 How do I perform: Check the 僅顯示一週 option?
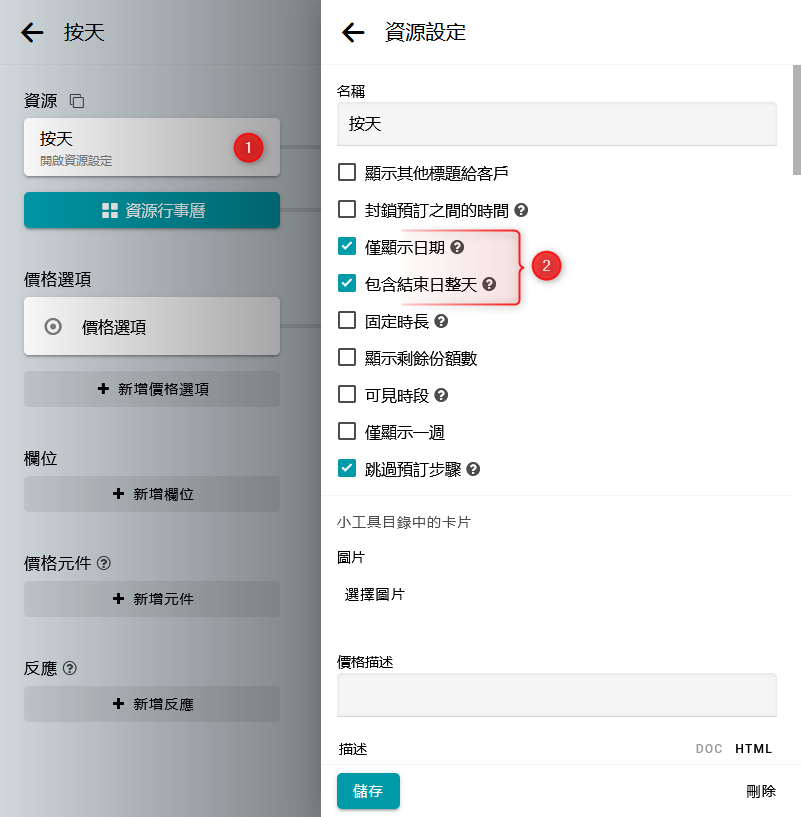point(347,431)
